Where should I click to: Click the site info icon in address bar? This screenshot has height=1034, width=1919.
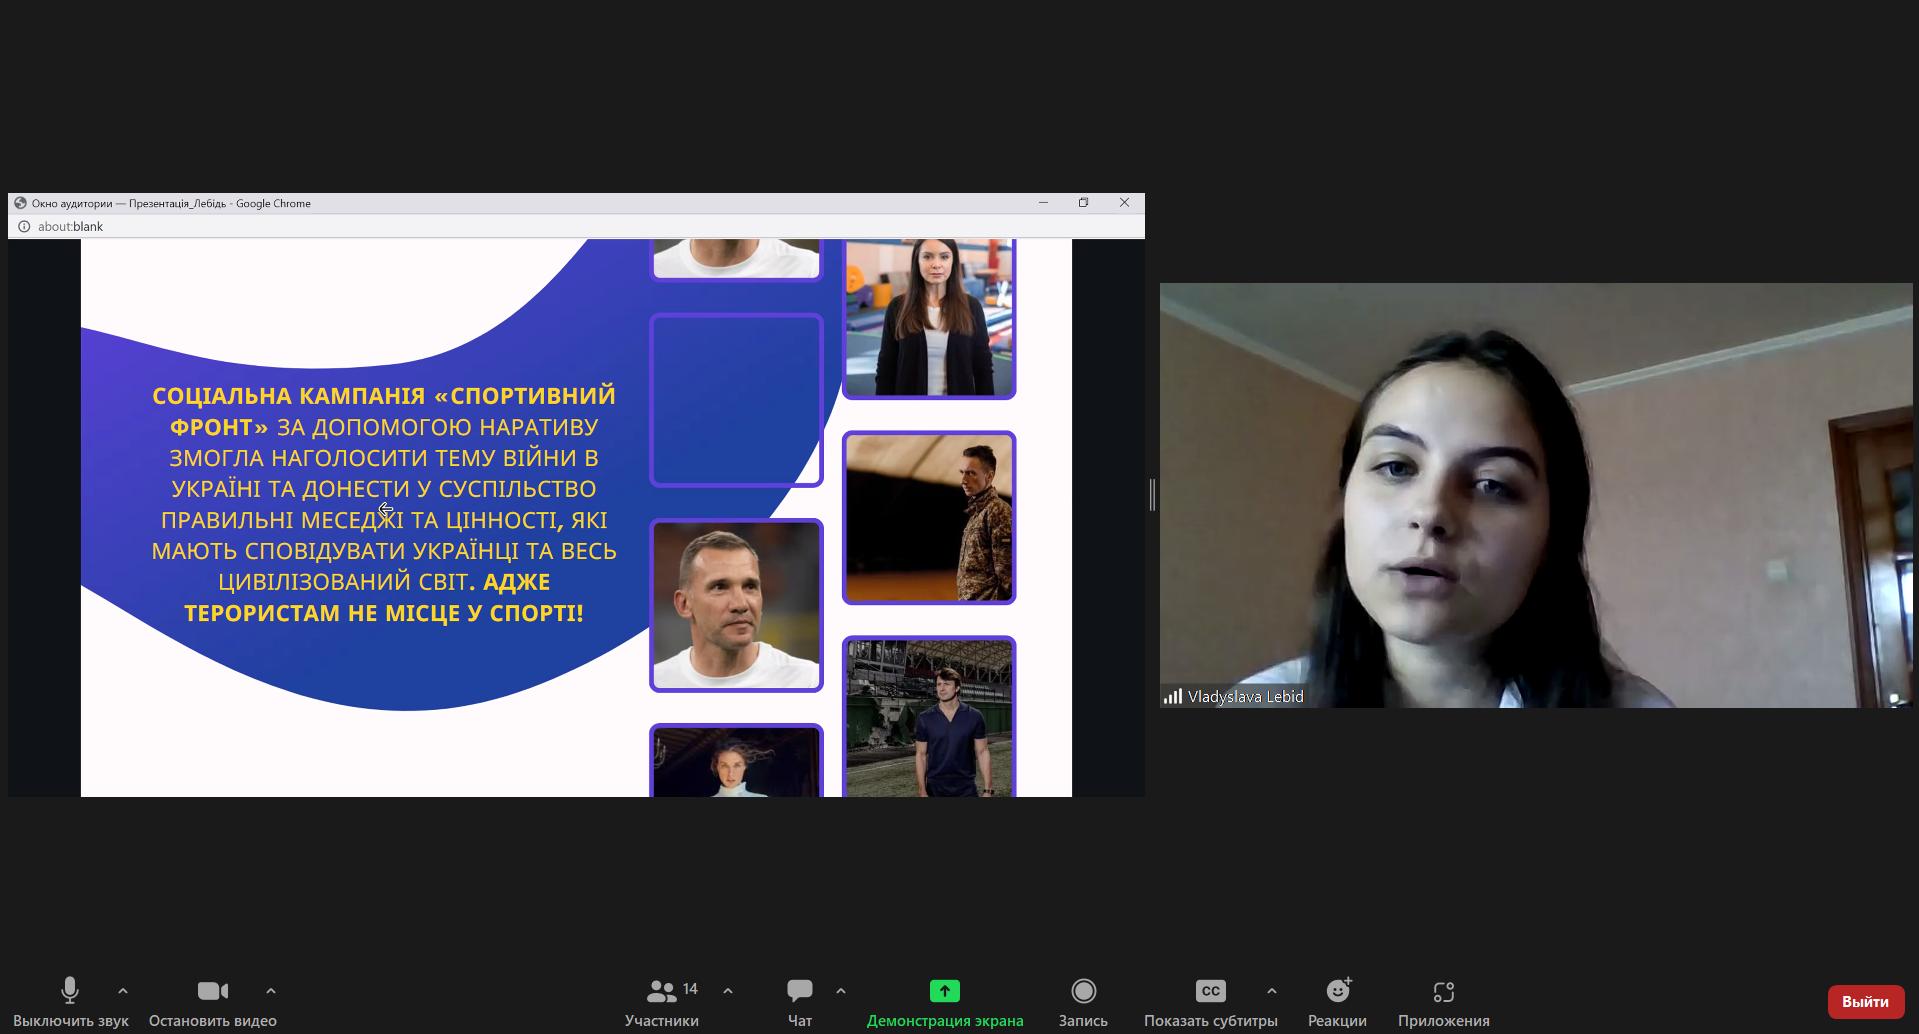[24, 226]
